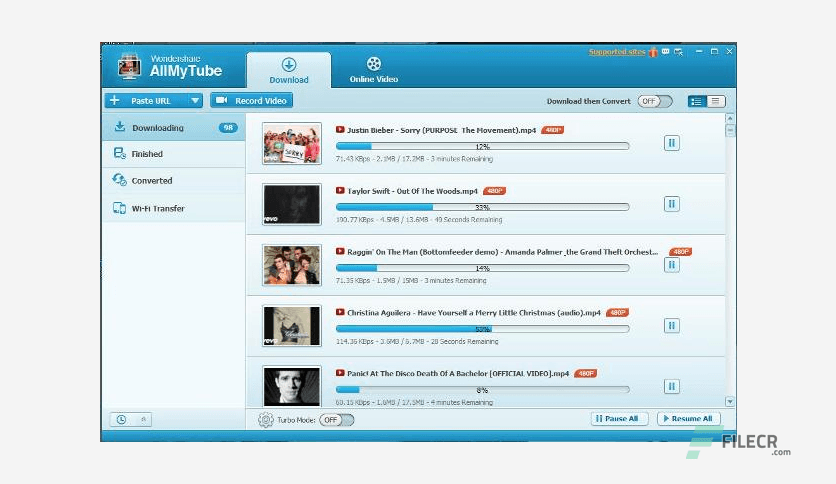Click the YouTube icon of Raggin' item
The width and height of the screenshot is (836, 484).
click(340, 251)
